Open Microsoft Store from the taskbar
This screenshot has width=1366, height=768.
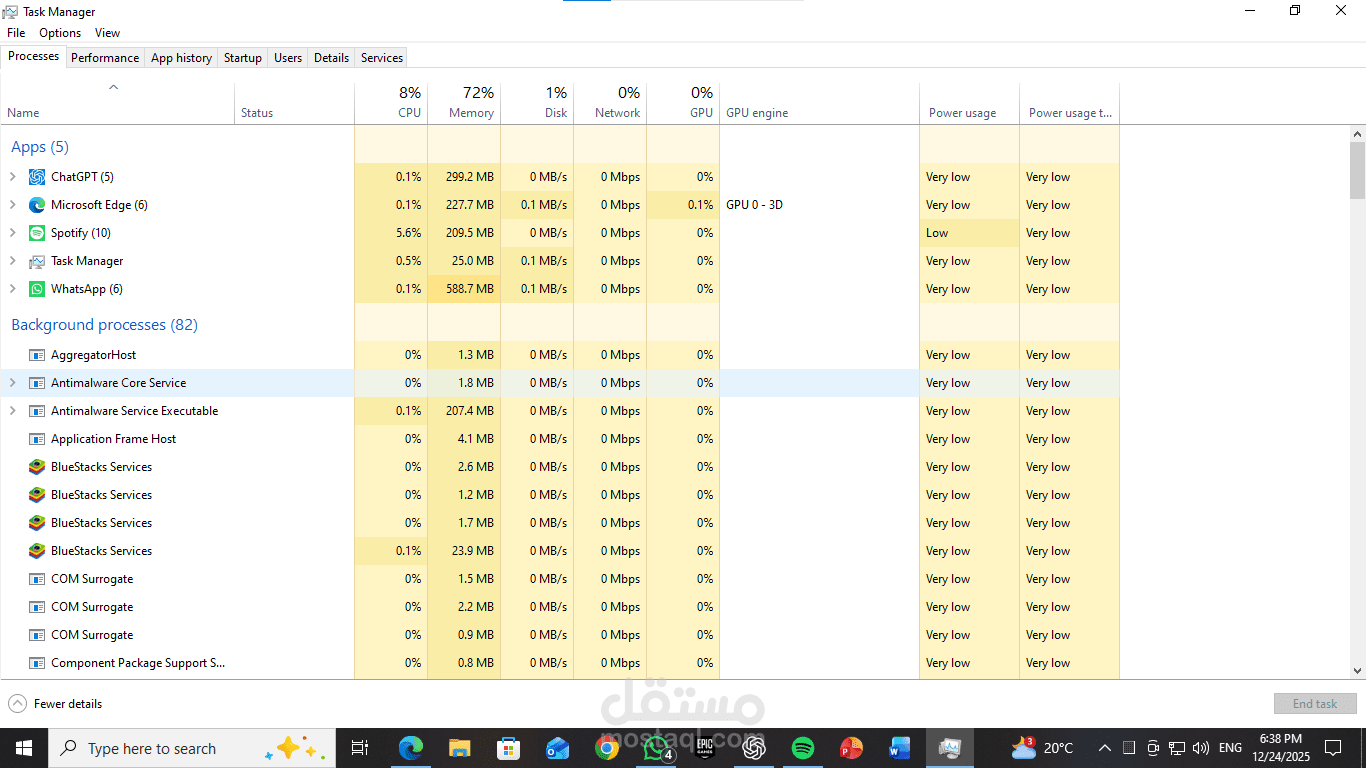pyautogui.click(x=509, y=748)
